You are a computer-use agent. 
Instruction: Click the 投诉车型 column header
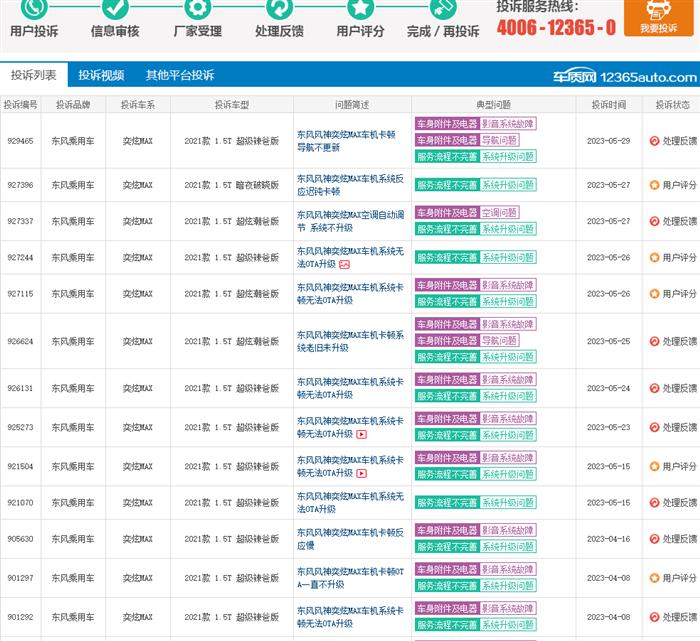pos(232,105)
